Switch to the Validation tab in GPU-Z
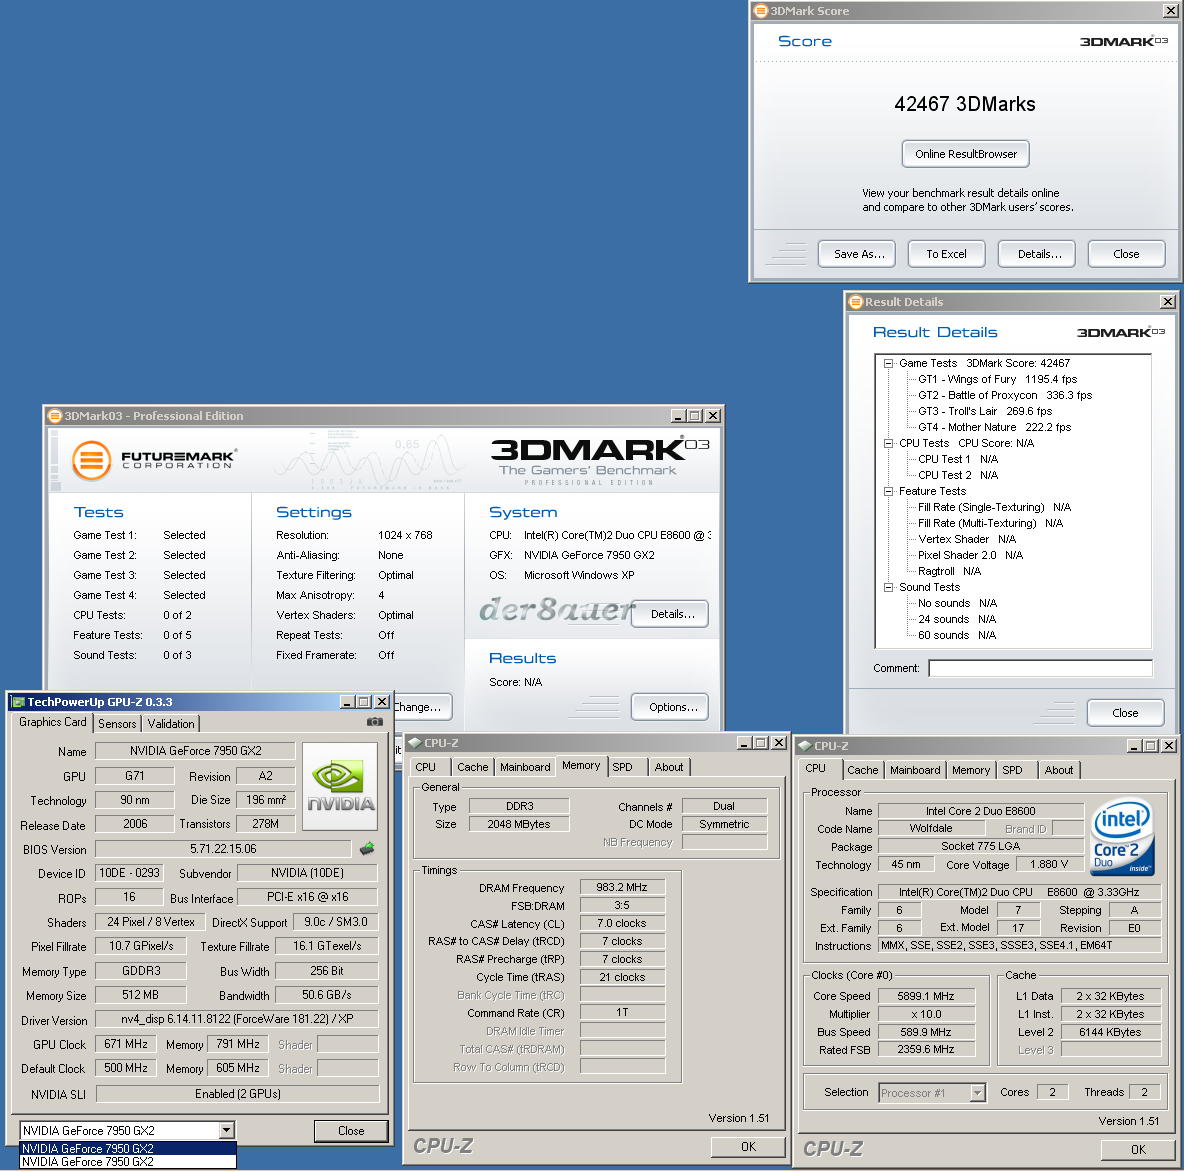The image size is (1186, 1172). (171, 724)
